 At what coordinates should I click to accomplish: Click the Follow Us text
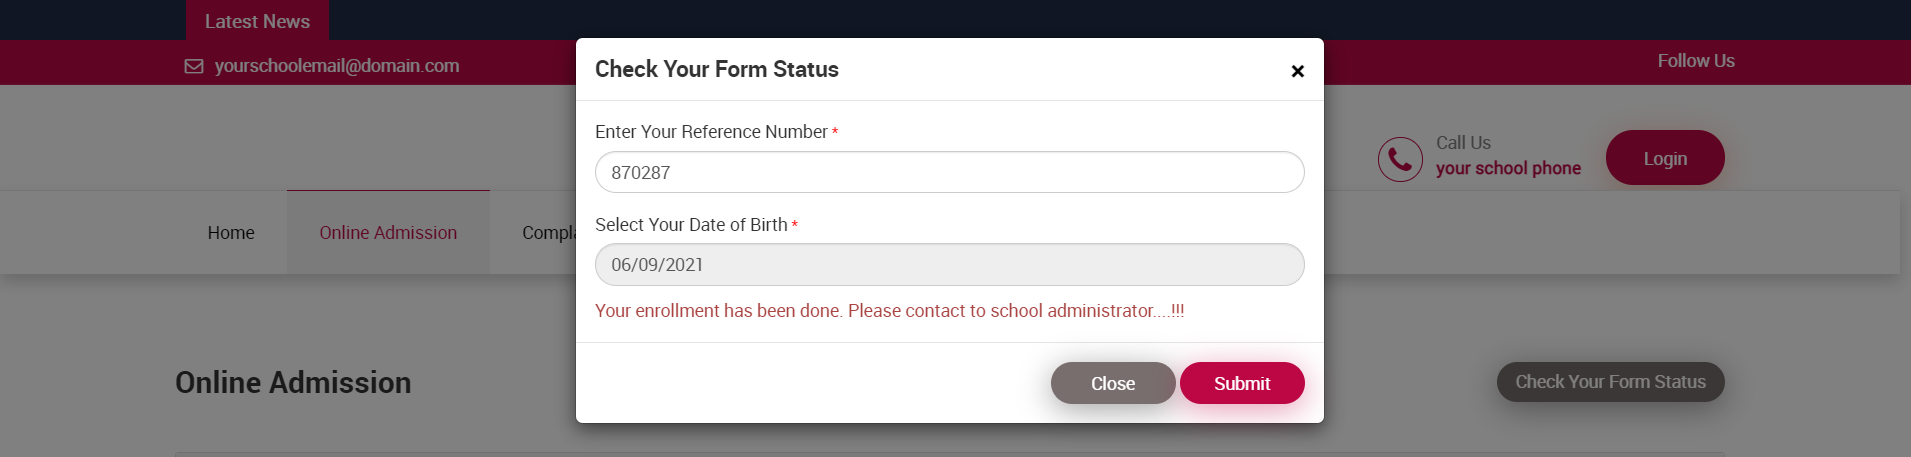(1695, 61)
